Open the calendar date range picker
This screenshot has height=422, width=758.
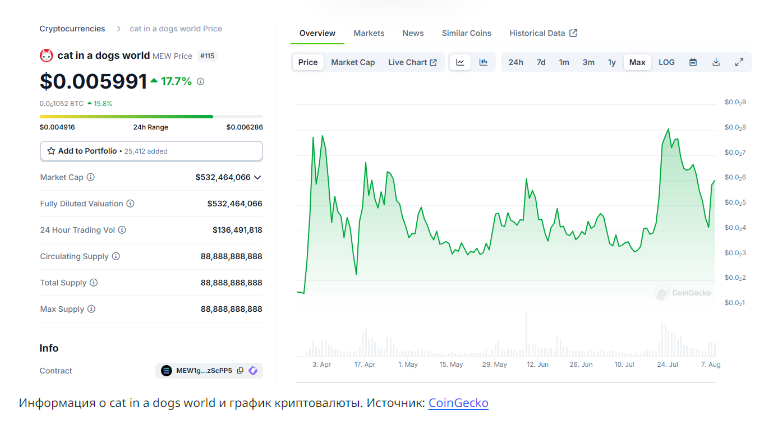[x=693, y=62]
